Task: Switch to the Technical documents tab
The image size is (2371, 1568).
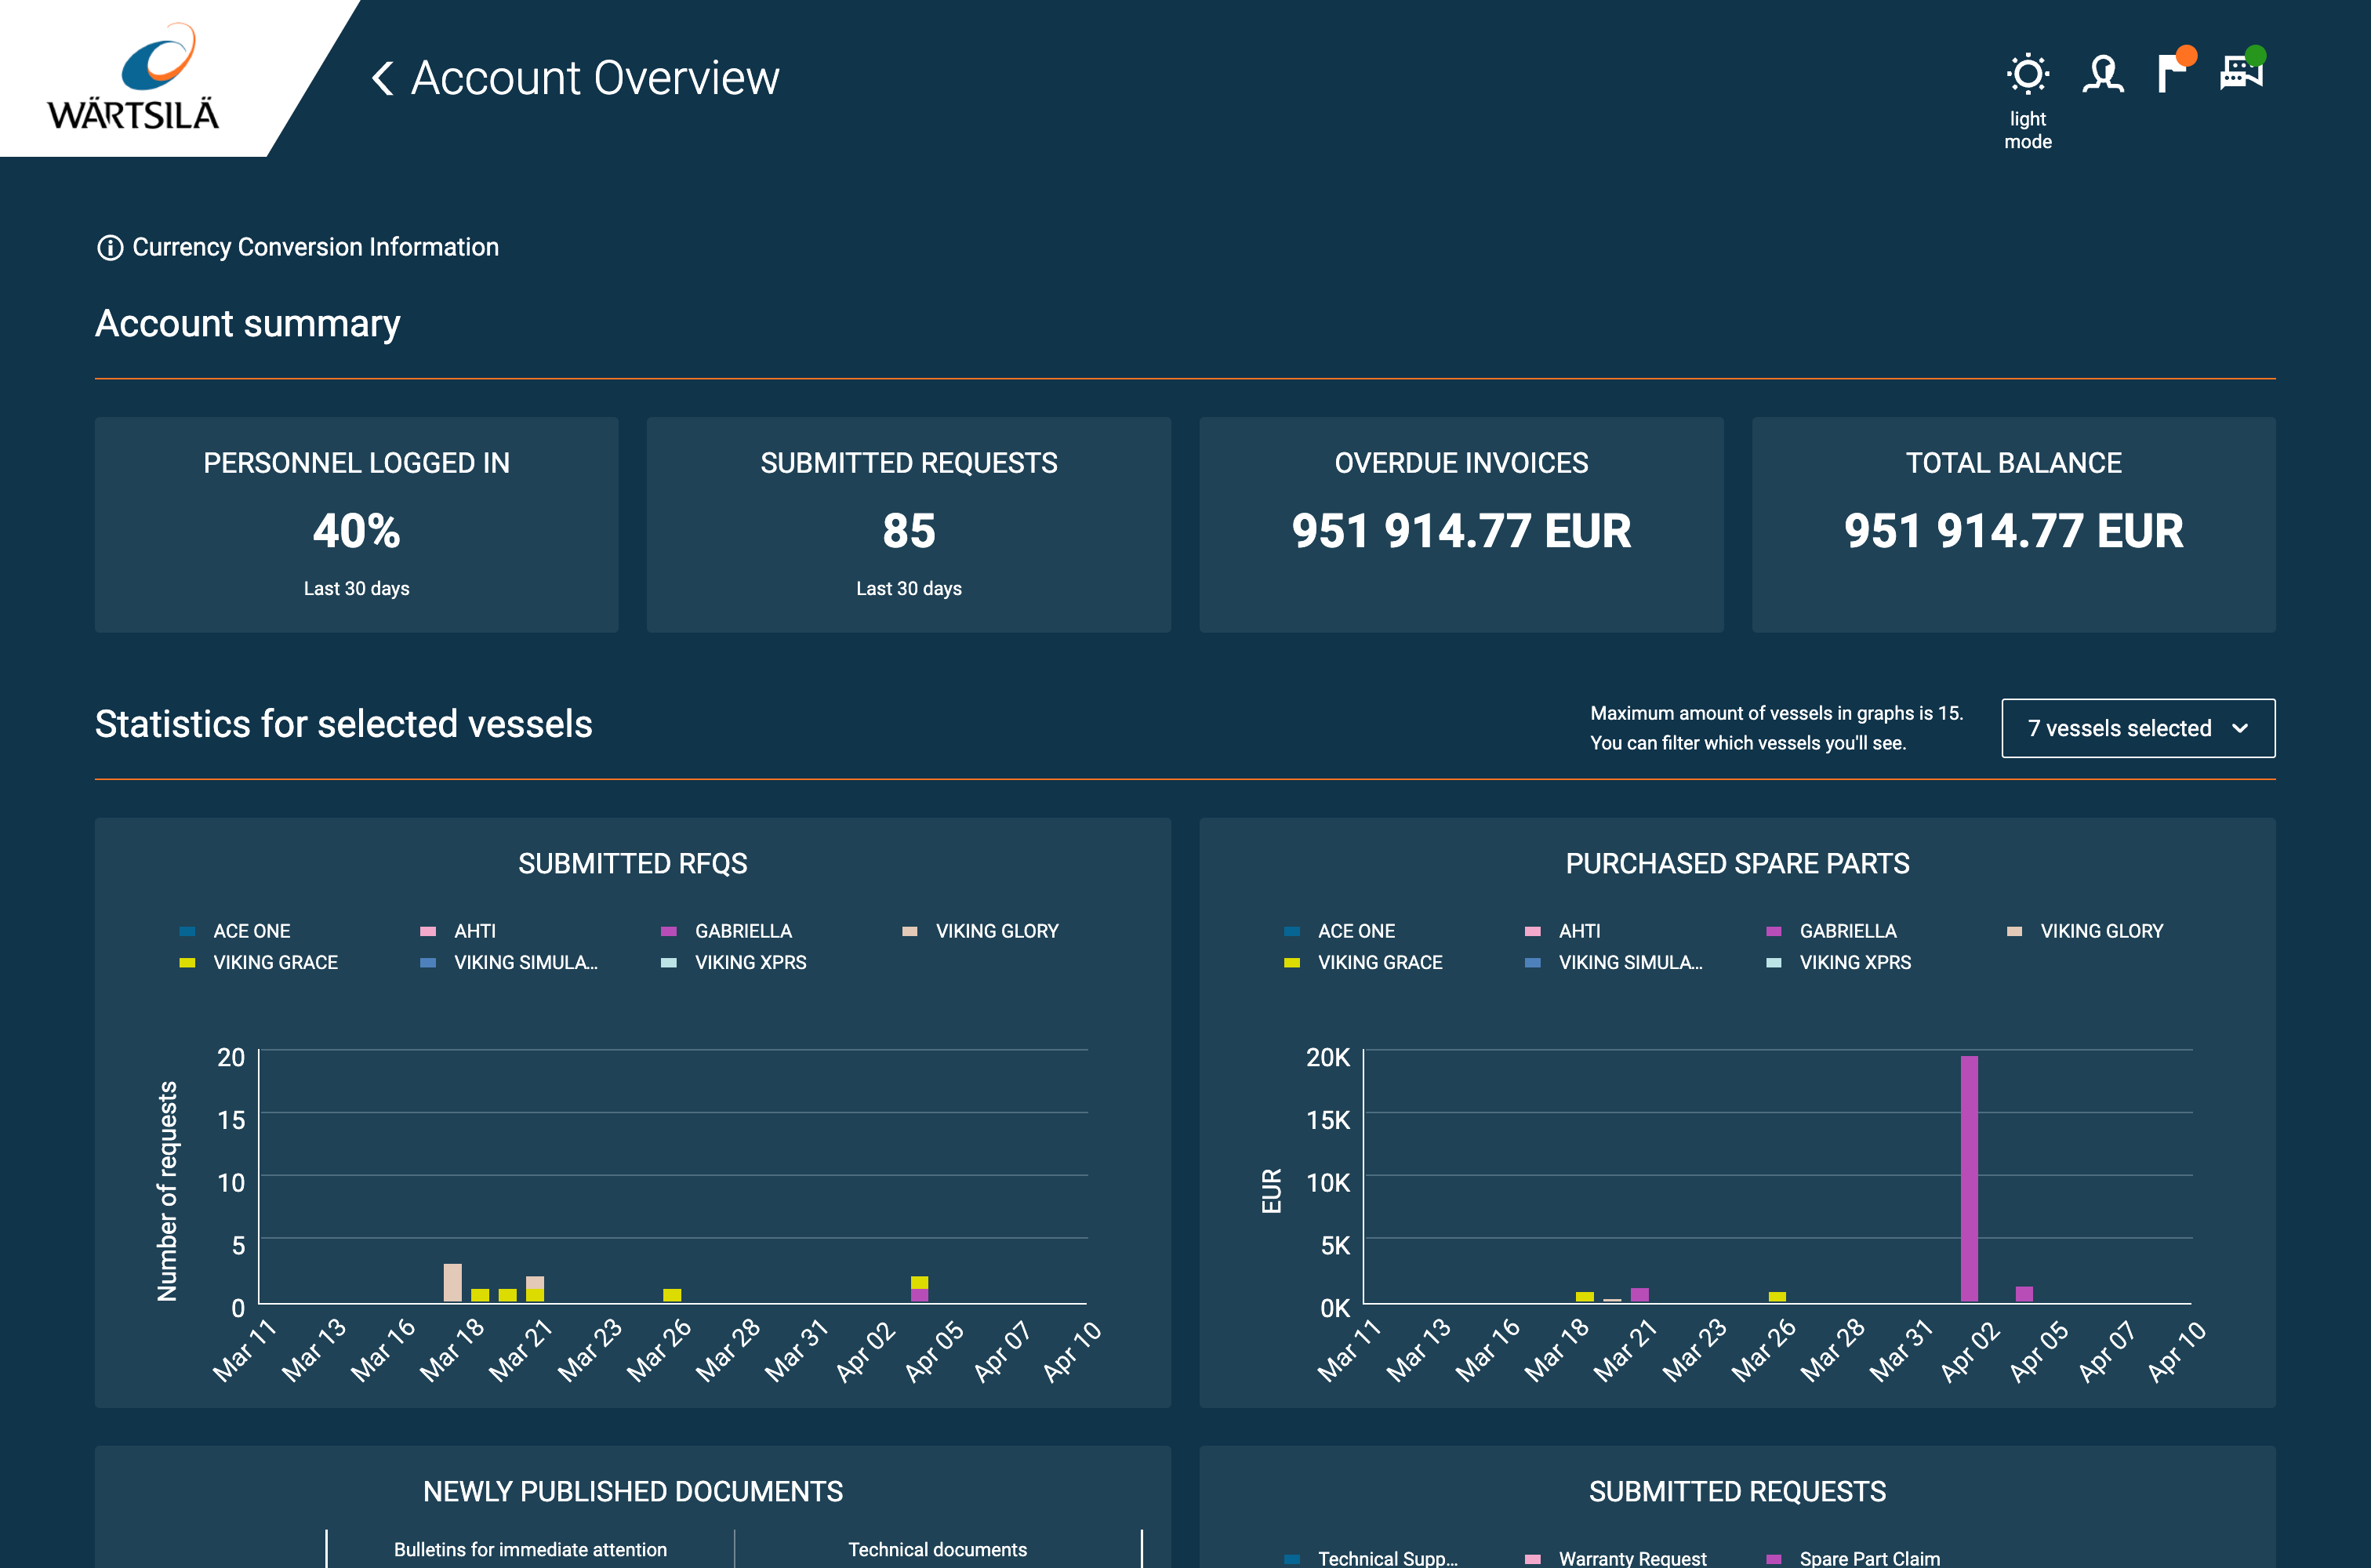Action: [937, 1549]
